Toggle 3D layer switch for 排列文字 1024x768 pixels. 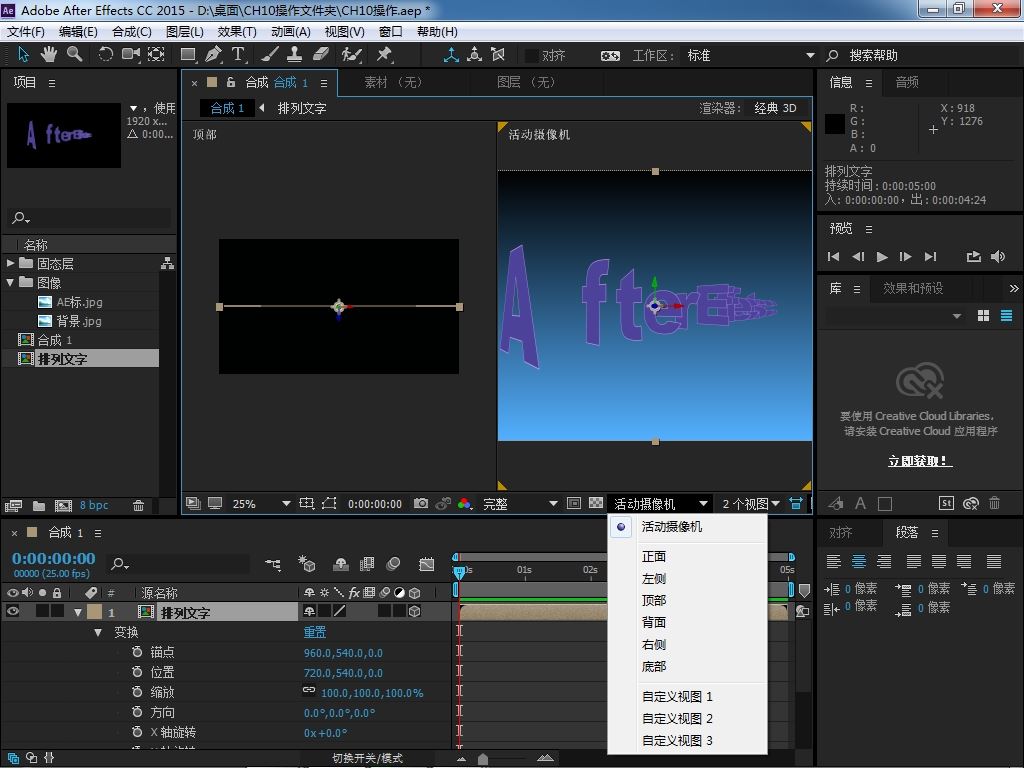click(x=414, y=611)
